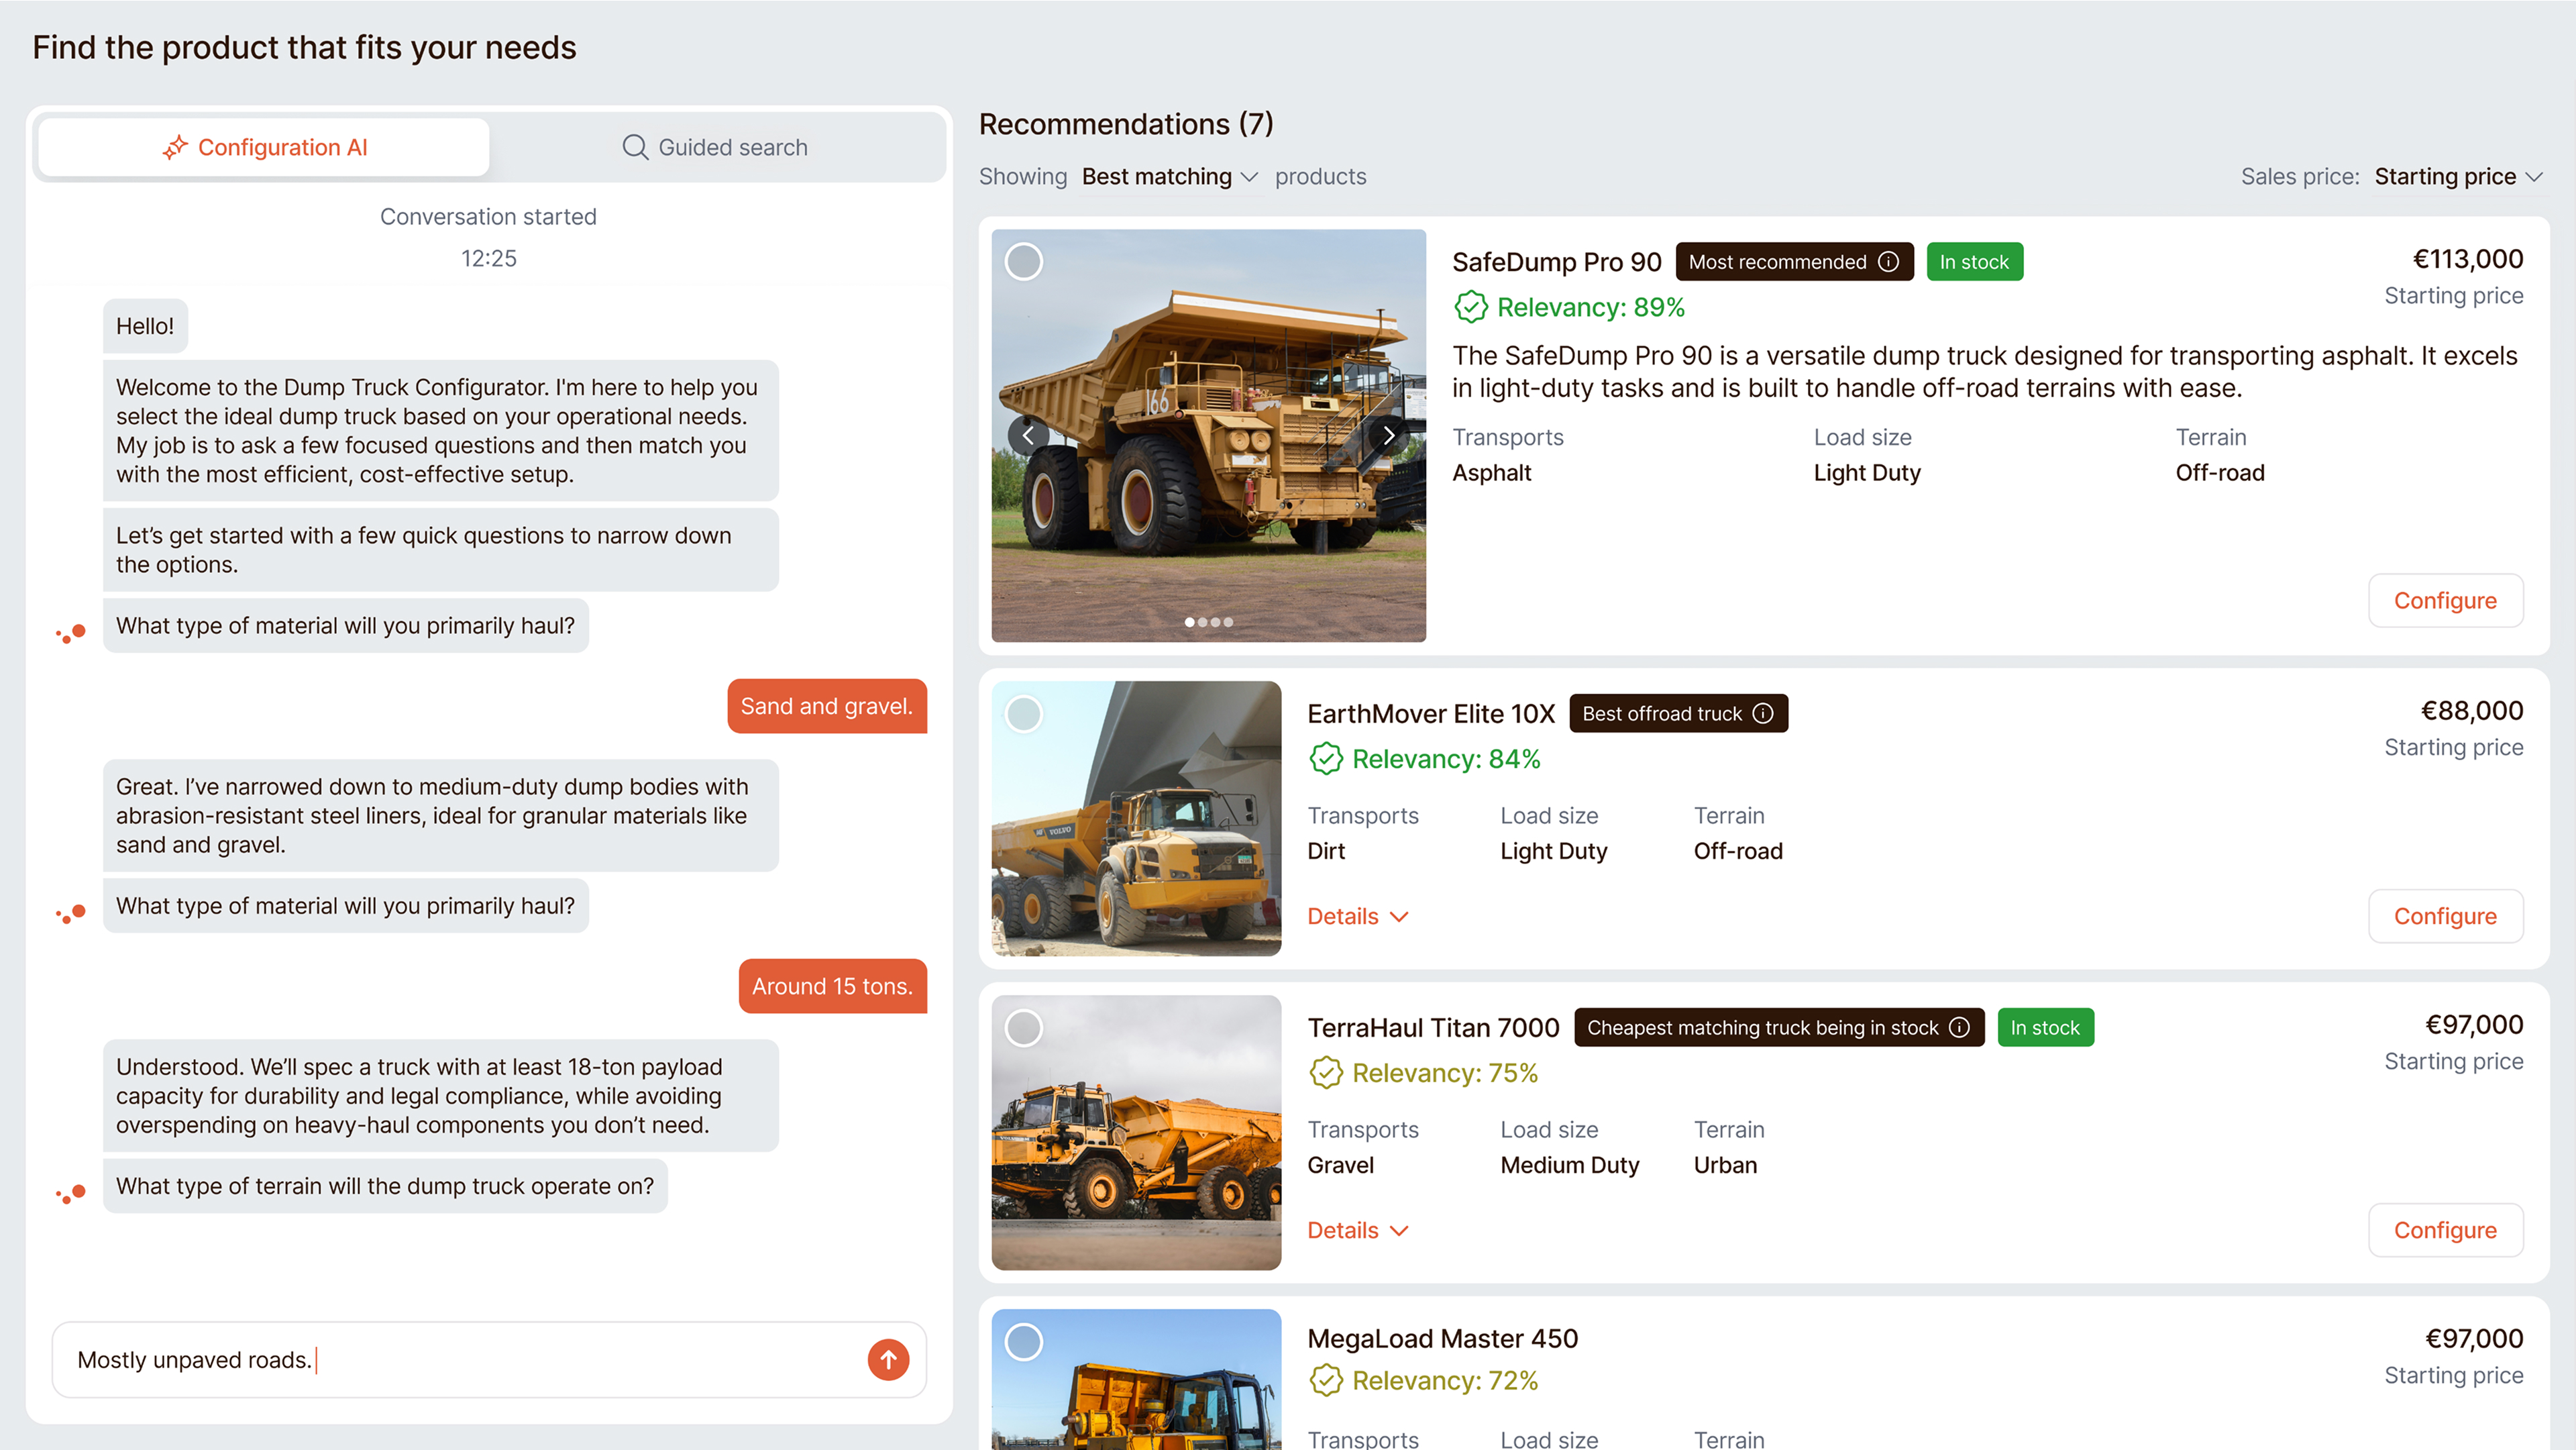The width and height of the screenshot is (2576, 1450).
Task: Click the send message arrow icon
Action: click(x=887, y=1359)
